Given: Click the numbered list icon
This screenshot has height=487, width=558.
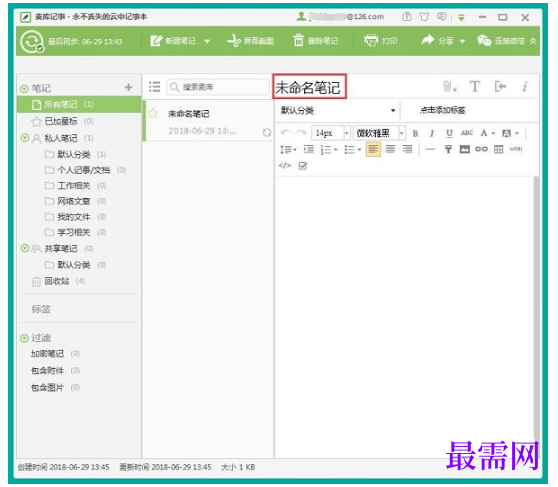Looking at the screenshot, I should (x=328, y=150).
